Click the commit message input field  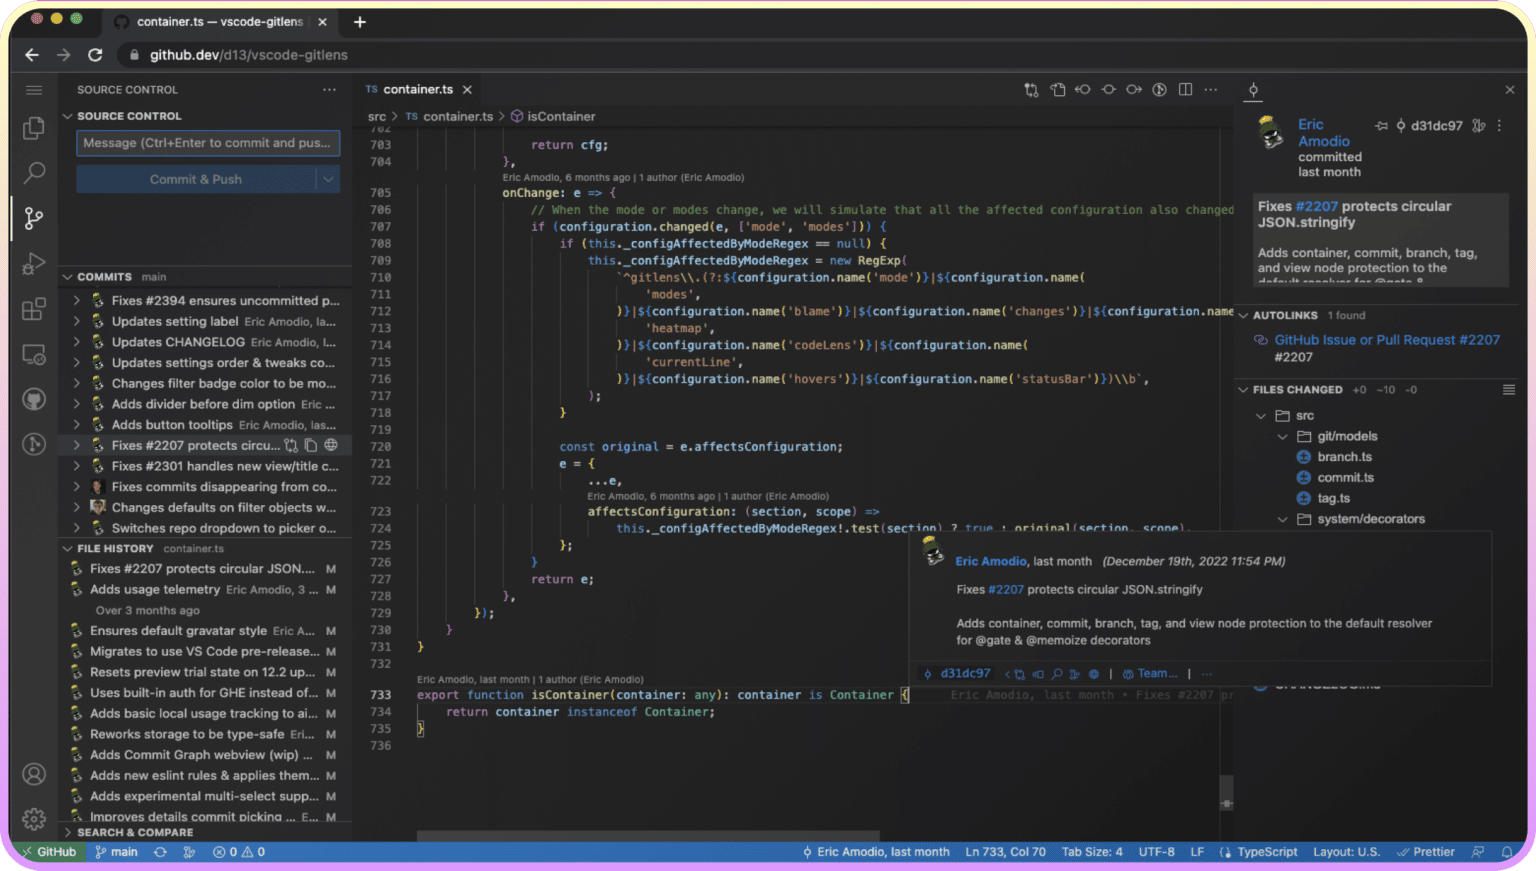[208, 143]
